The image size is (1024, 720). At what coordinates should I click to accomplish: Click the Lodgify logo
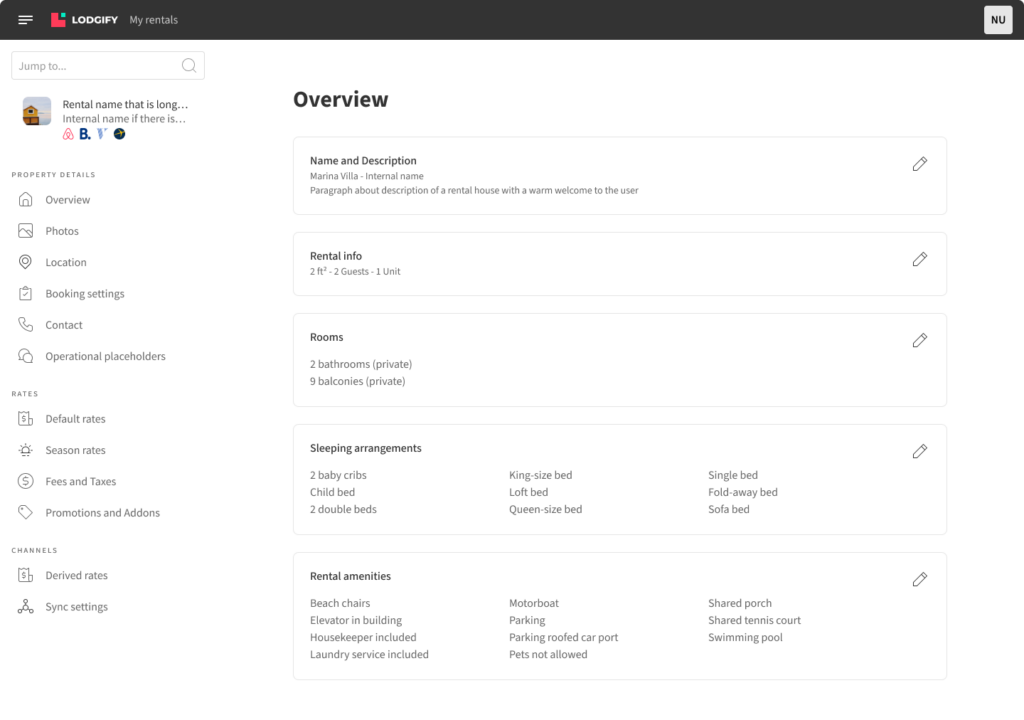point(84,20)
